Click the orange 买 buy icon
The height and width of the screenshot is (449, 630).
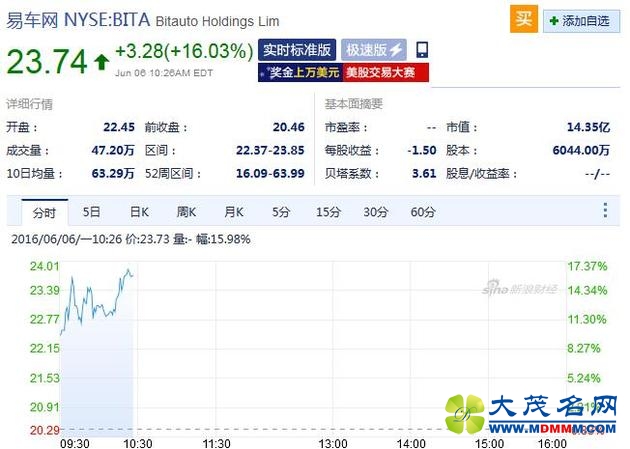(x=523, y=20)
